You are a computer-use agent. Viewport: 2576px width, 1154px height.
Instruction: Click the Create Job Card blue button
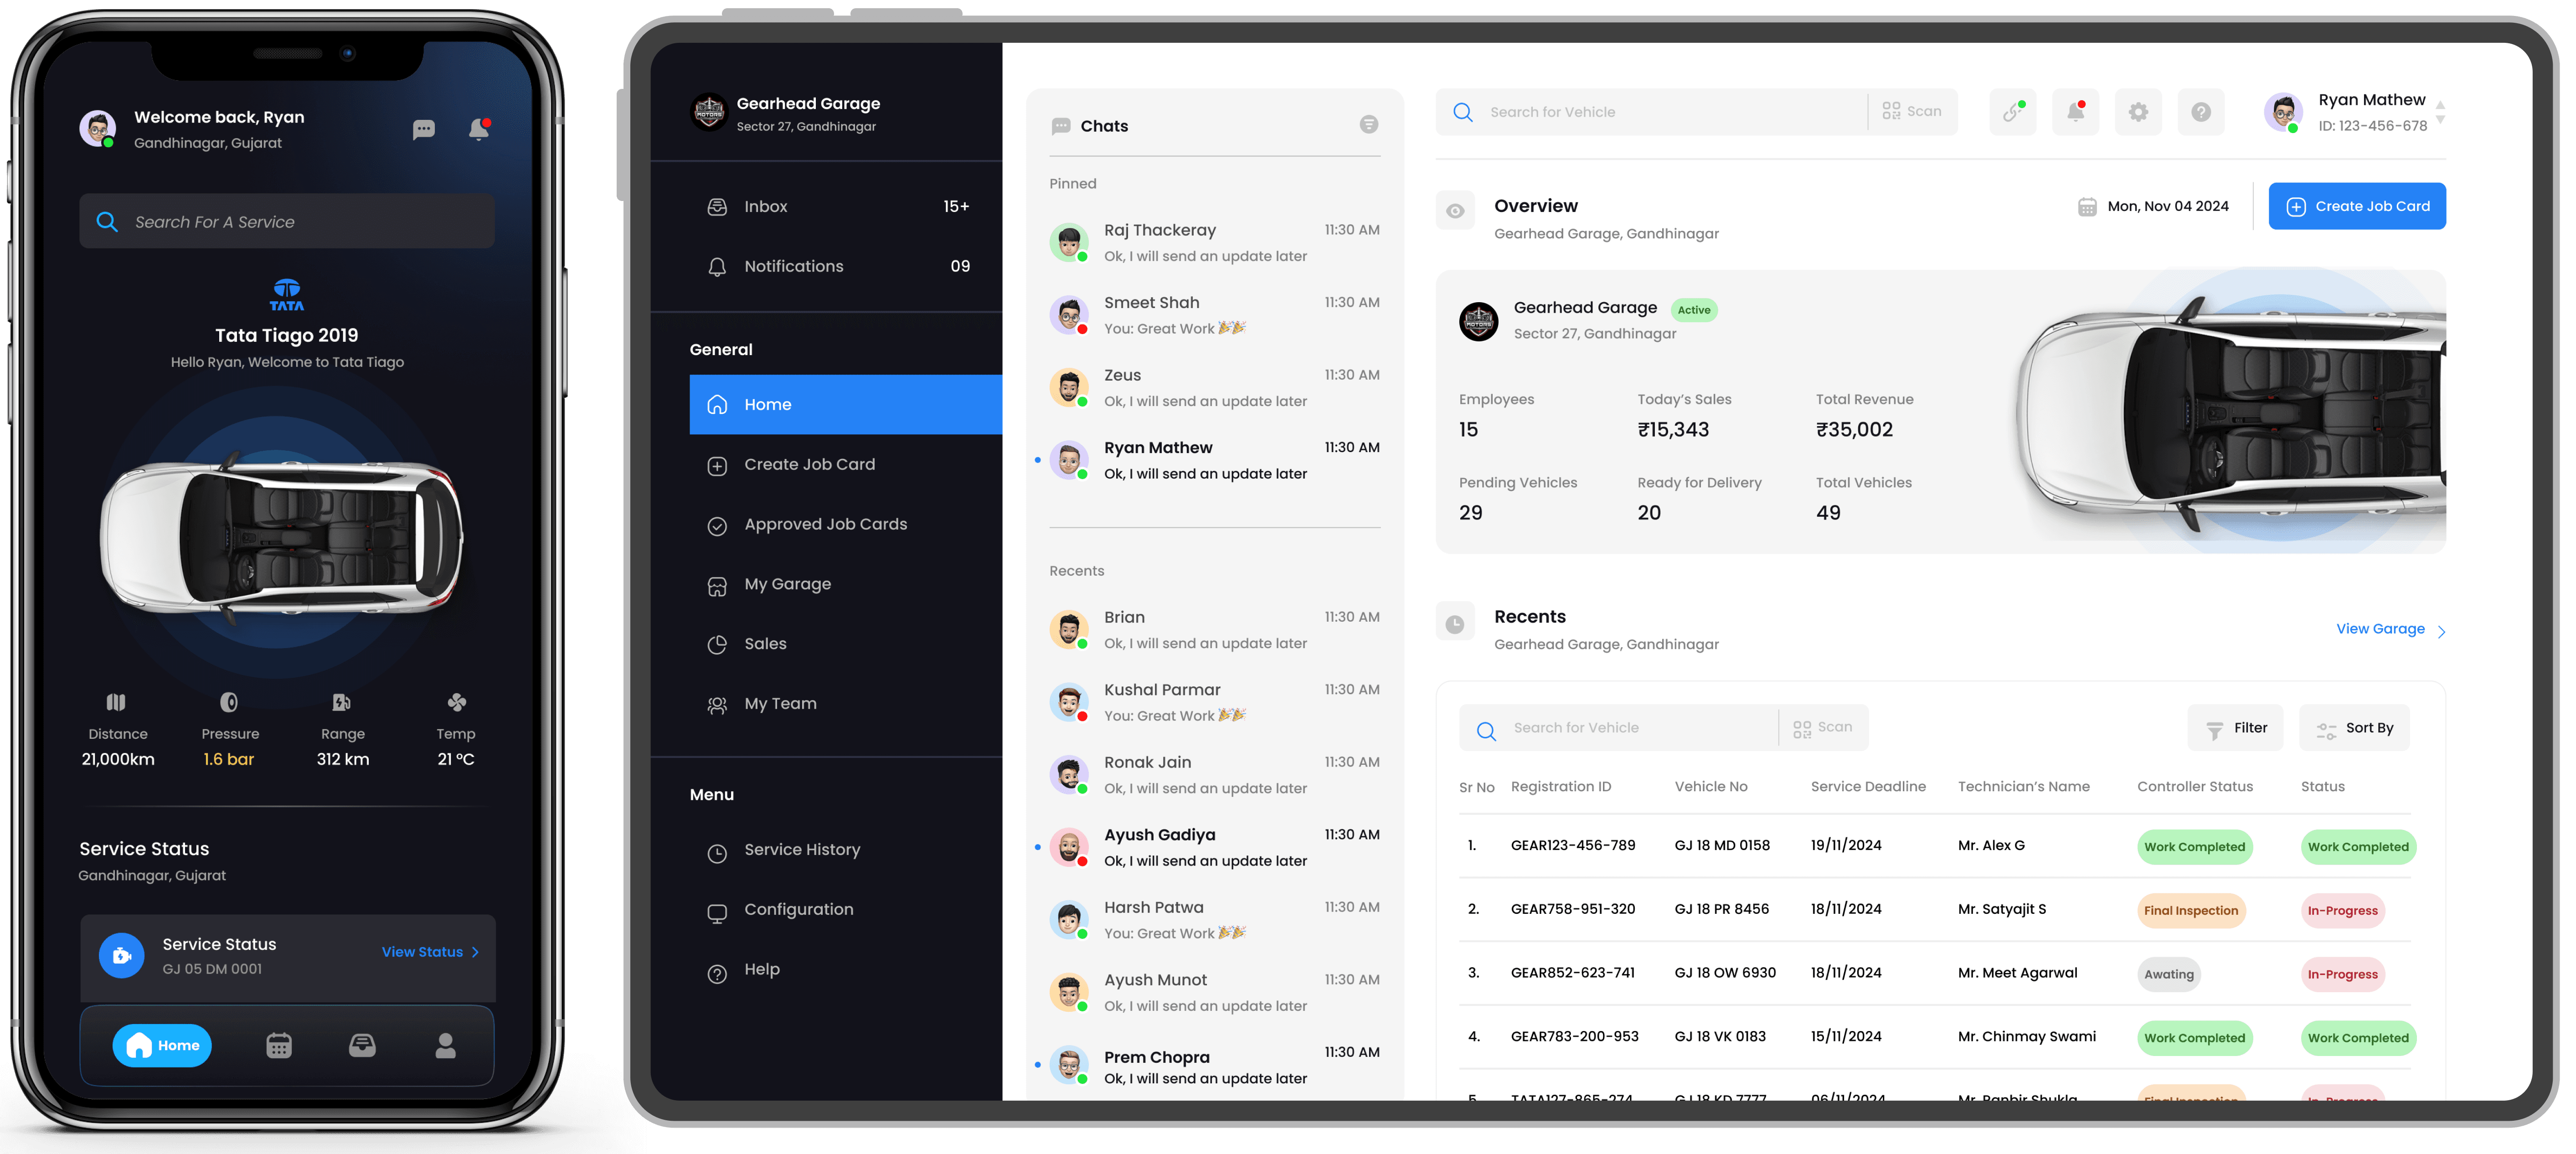point(2356,206)
